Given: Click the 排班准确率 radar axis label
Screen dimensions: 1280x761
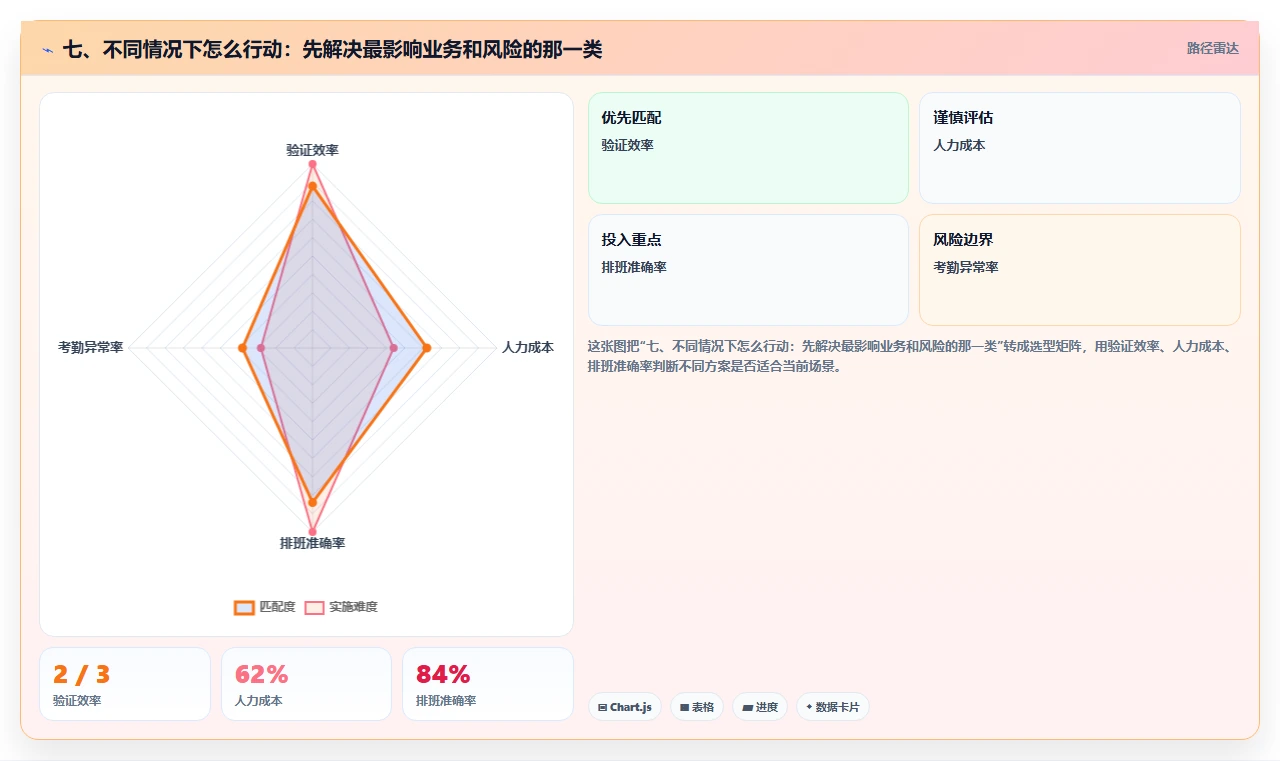Looking at the screenshot, I should click(312, 543).
